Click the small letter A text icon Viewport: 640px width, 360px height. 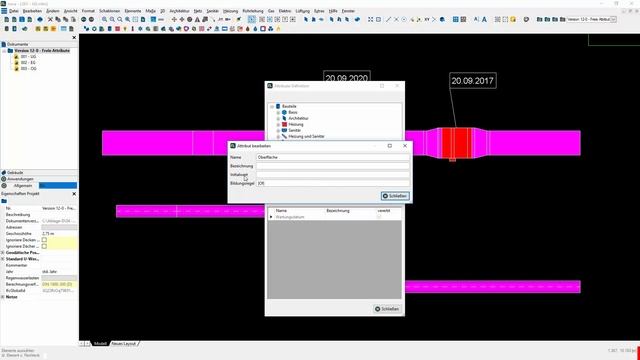point(476,19)
